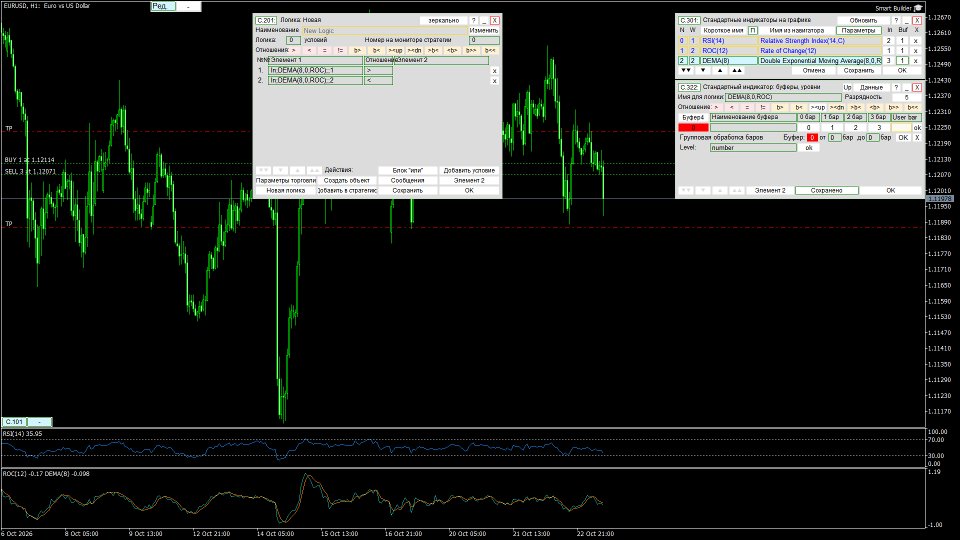The width and height of the screenshot is (960, 540).
Task: Choose '<' relation in C.201 logic panel
Action: point(309,50)
